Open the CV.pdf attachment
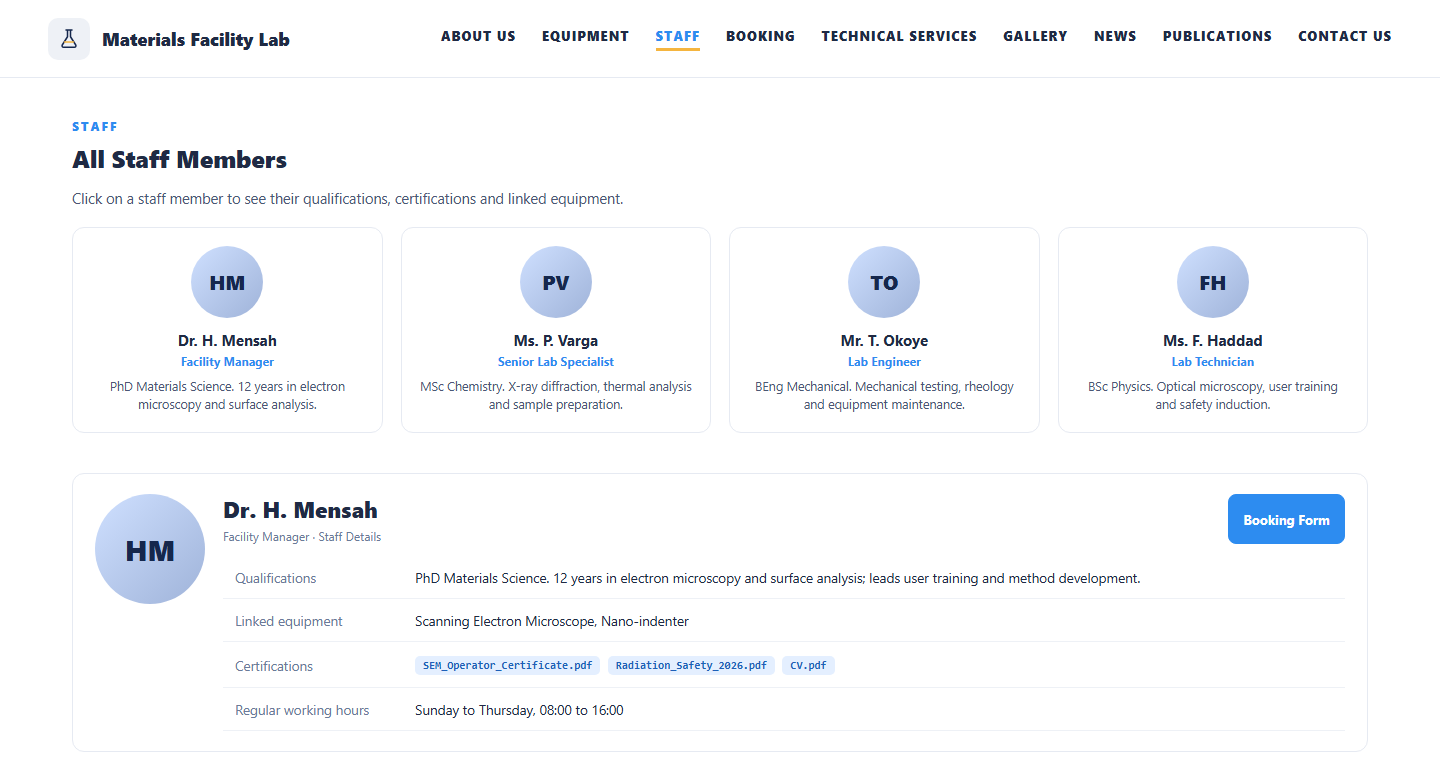This screenshot has width=1440, height=760. pos(808,665)
